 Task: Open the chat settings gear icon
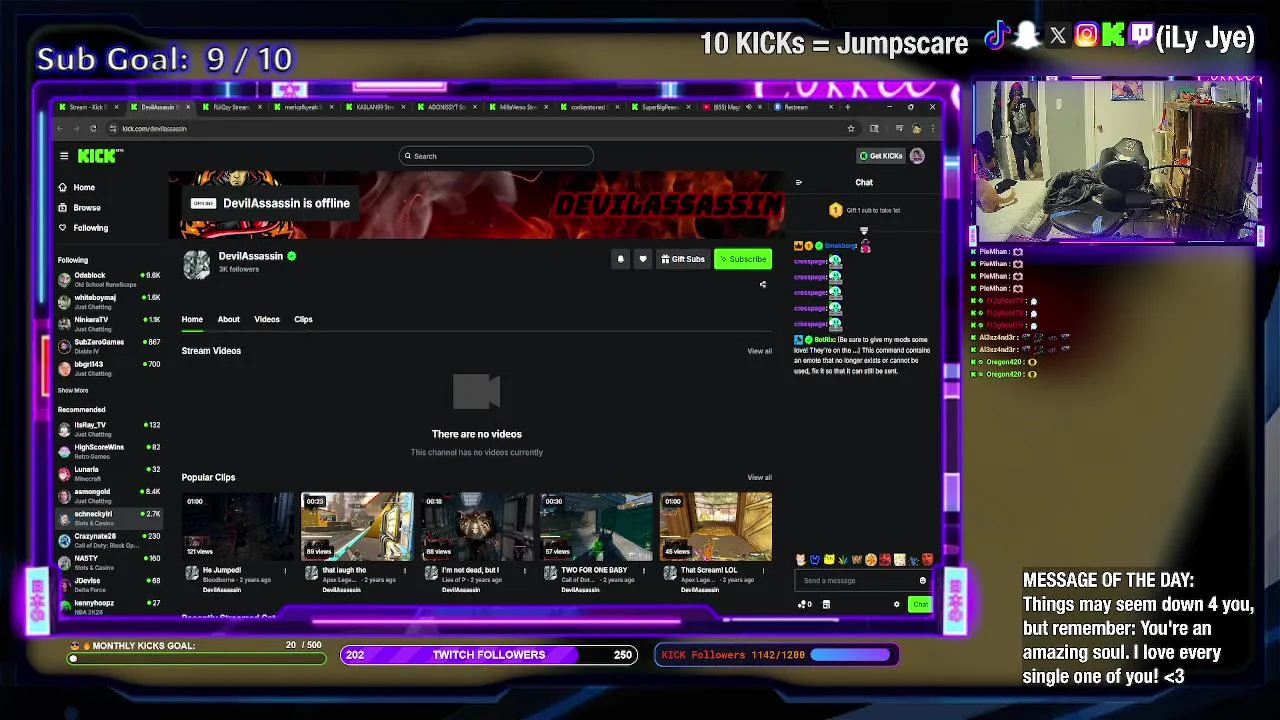[896, 604]
